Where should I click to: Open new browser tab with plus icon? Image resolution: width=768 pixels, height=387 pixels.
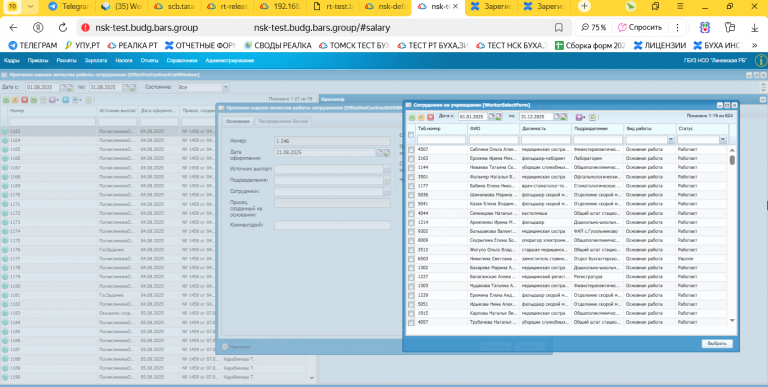584,6
